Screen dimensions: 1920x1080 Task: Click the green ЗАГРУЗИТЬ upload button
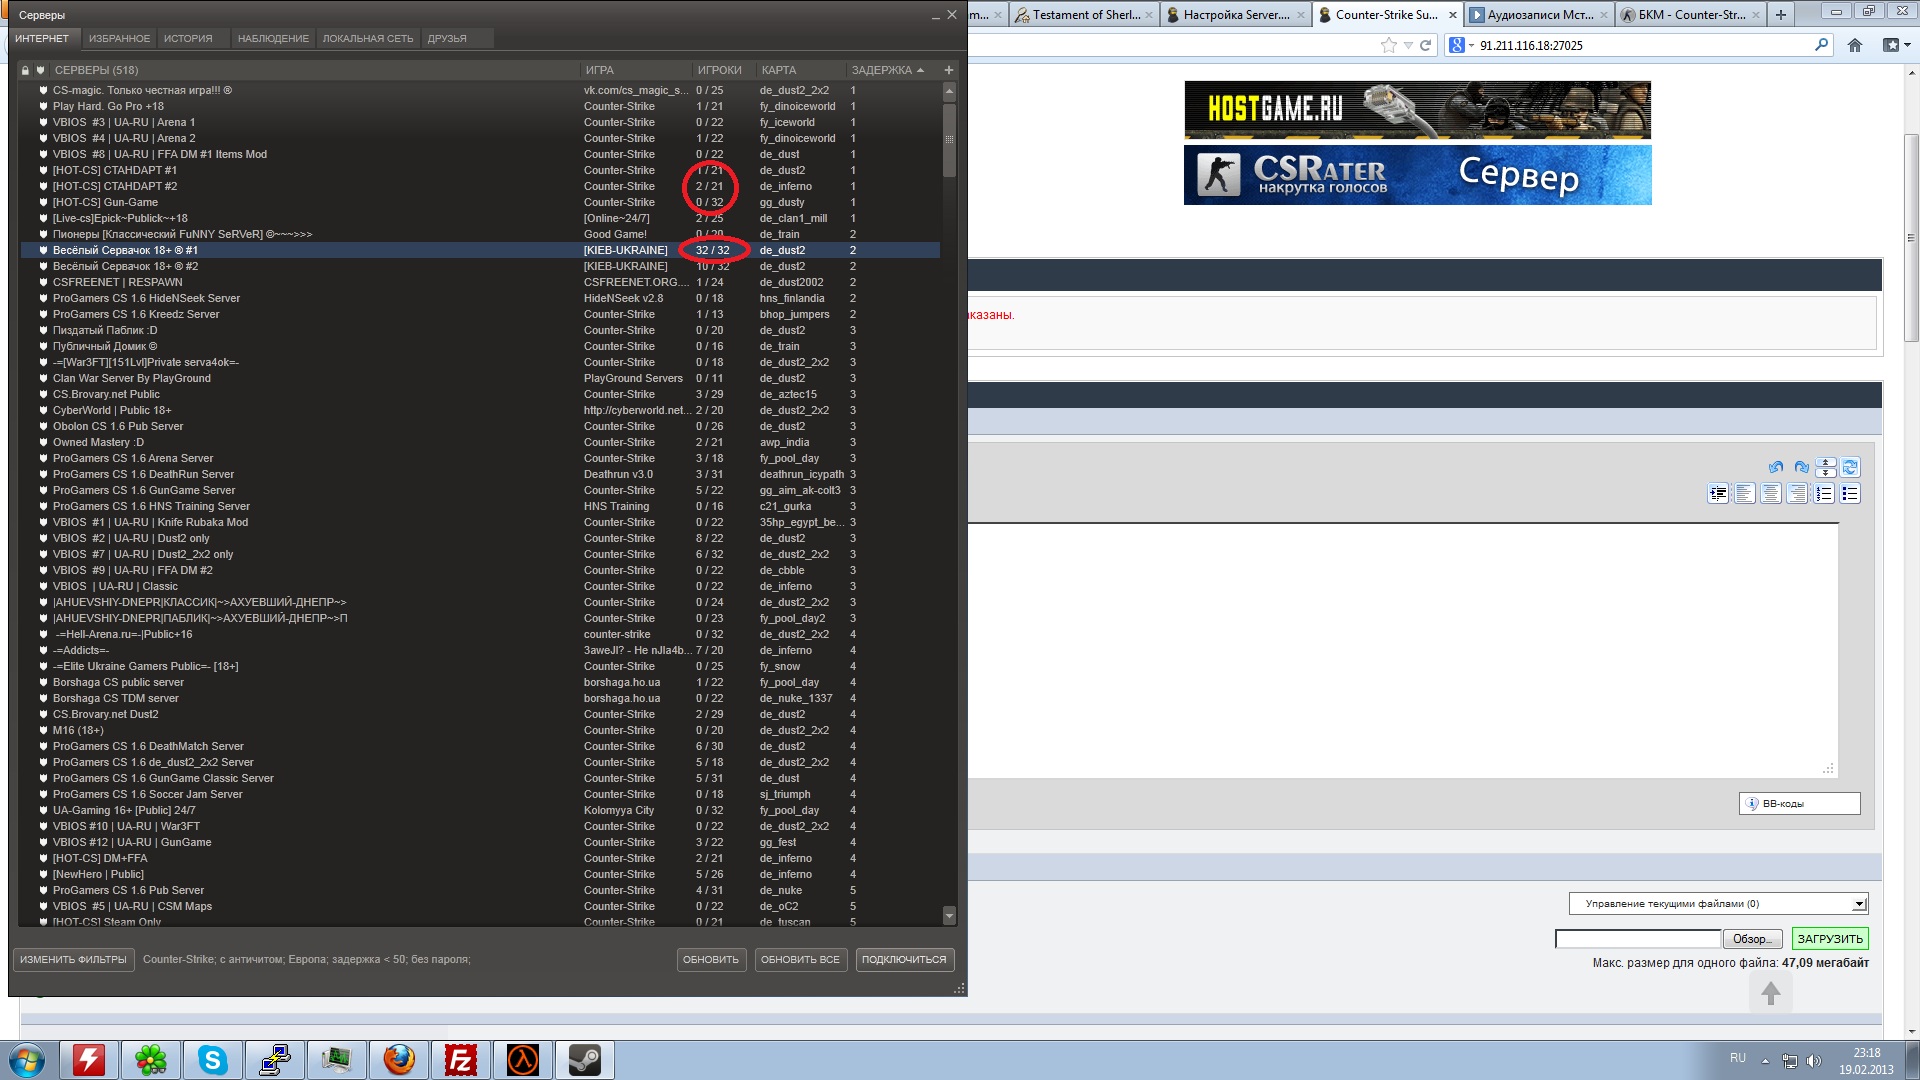pyautogui.click(x=1830, y=939)
